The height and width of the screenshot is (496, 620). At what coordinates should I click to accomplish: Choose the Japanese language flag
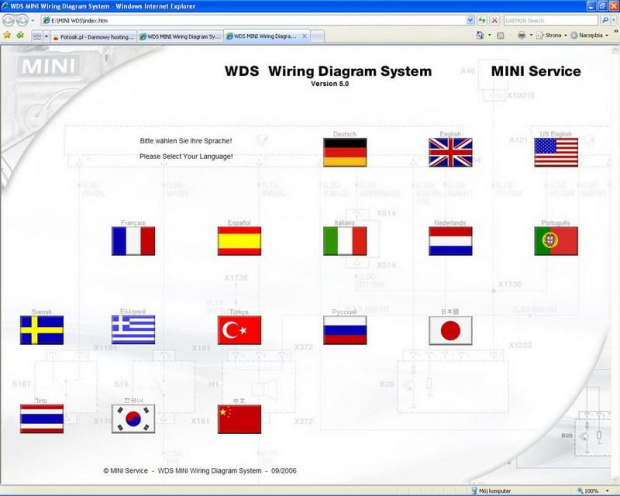pos(450,330)
